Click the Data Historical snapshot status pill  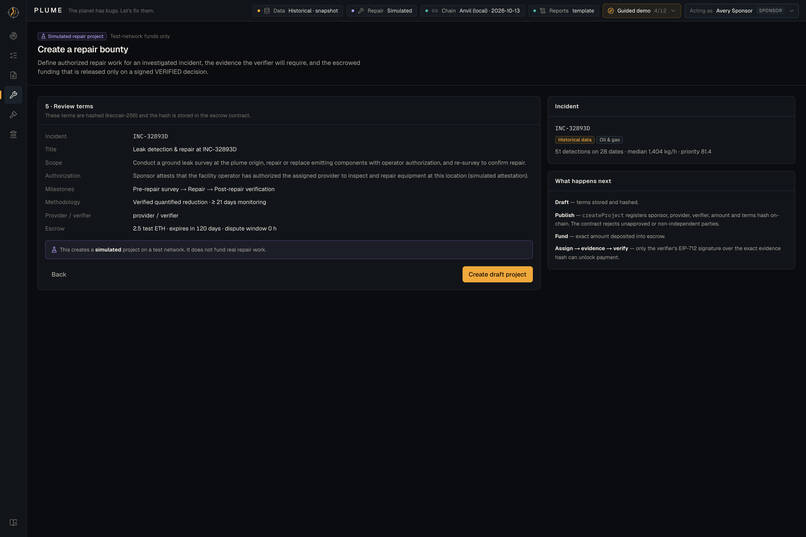(x=298, y=11)
